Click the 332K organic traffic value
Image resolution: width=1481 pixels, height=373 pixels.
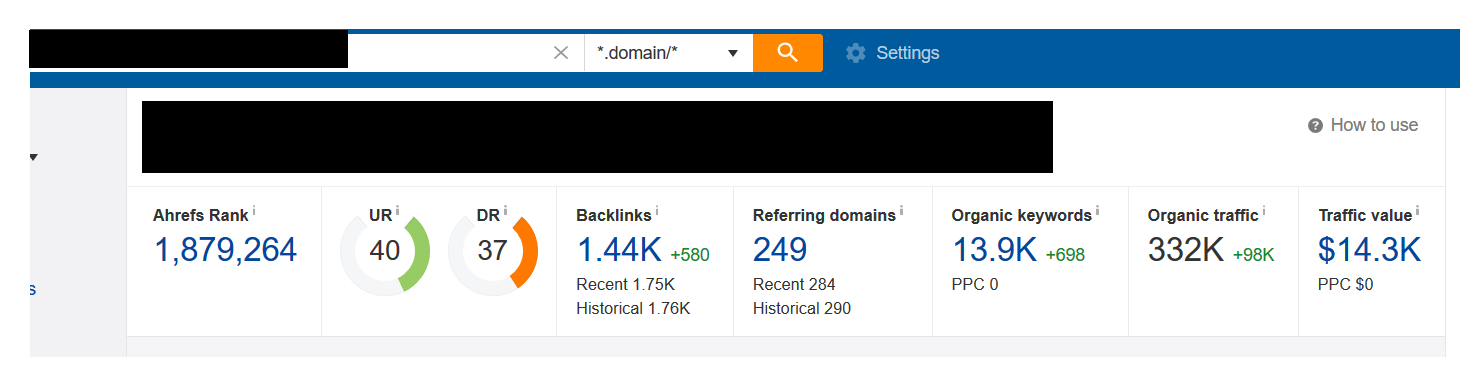(x=1186, y=250)
